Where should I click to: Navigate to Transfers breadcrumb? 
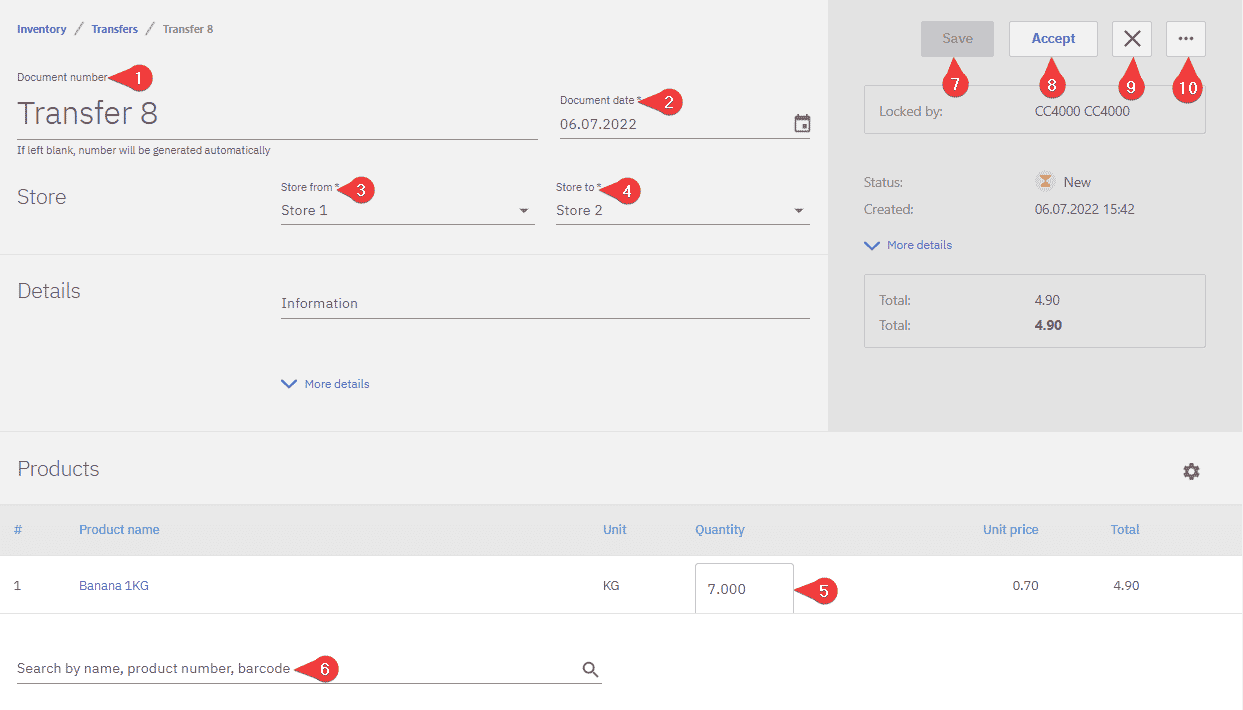pos(115,29)
